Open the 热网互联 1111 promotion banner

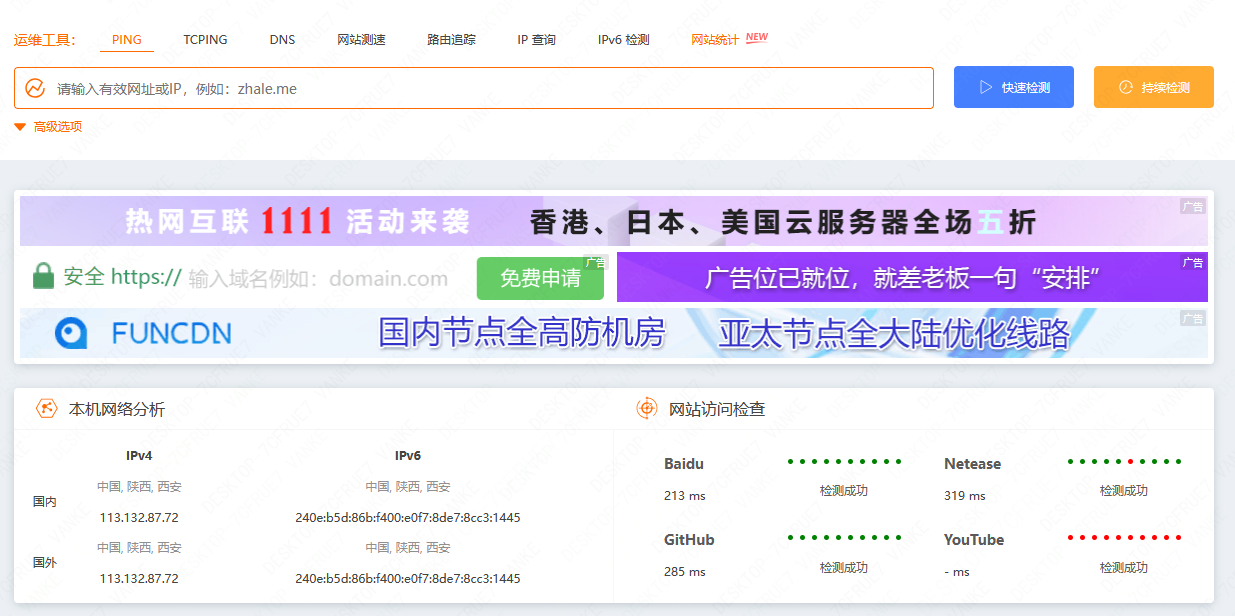pos(613,221)
